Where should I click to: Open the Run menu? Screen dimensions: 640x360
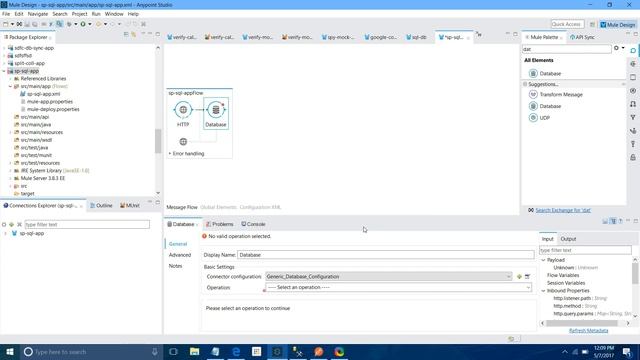point(96,14)
